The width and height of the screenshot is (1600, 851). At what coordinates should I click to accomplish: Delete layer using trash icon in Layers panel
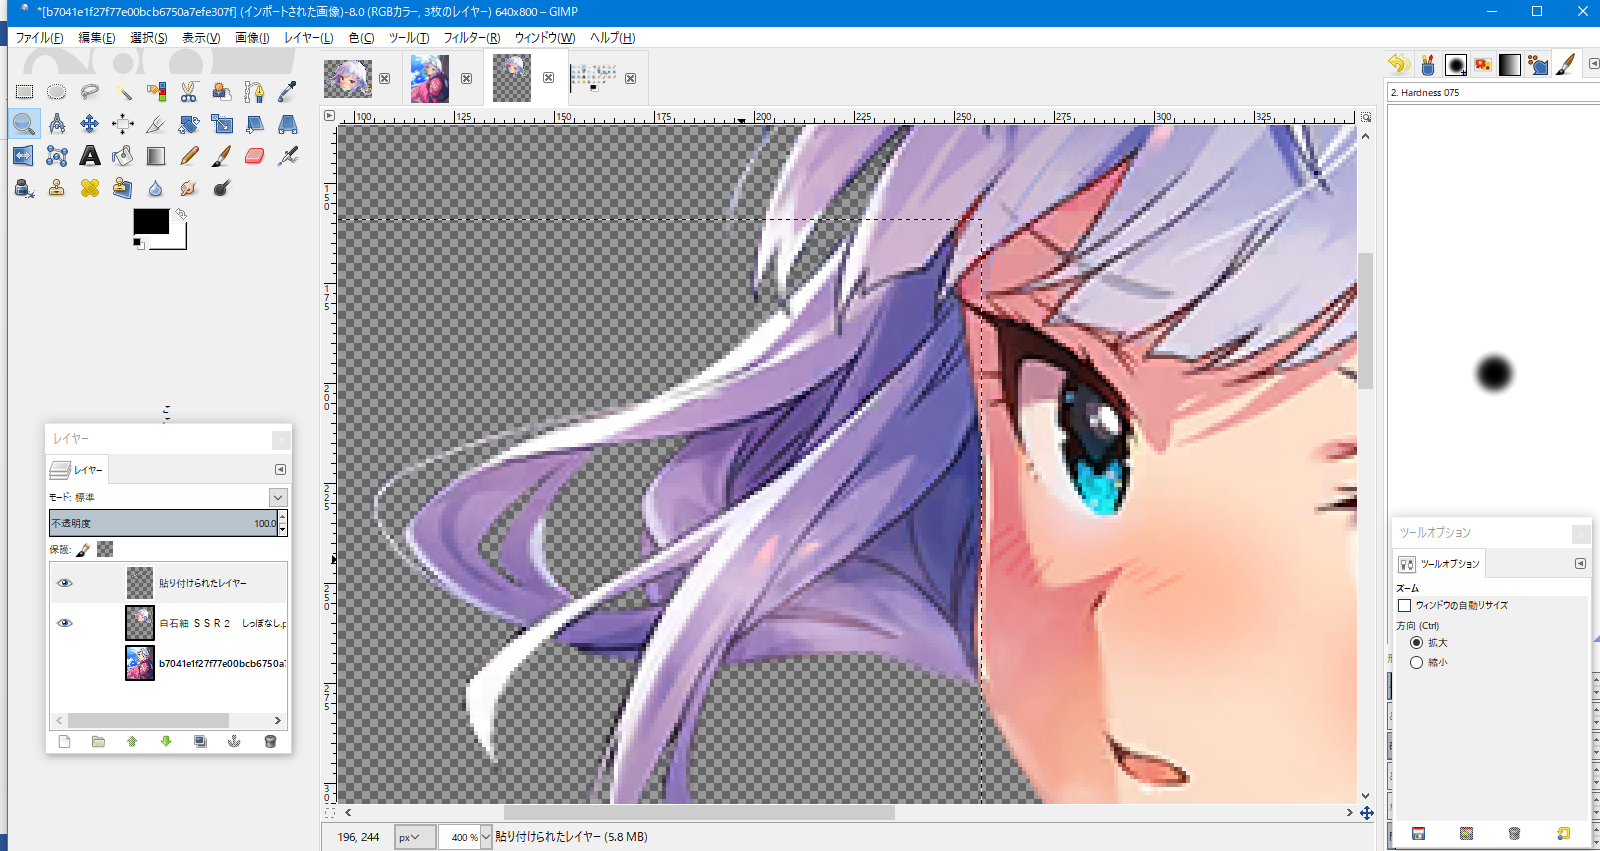[270, 741]
